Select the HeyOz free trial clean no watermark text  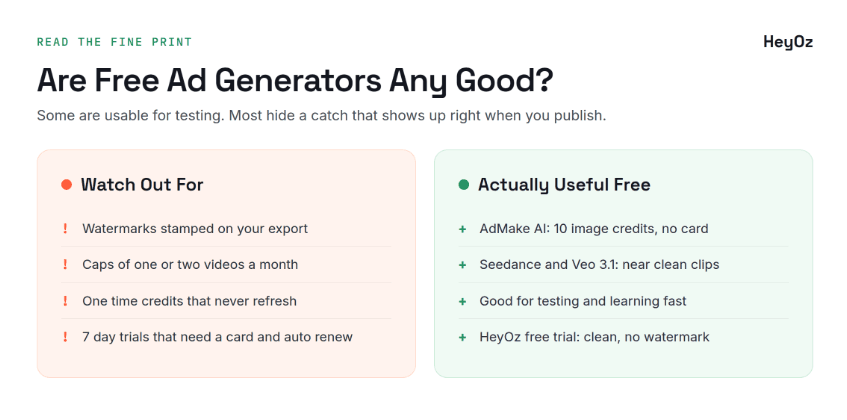point(594,337)
